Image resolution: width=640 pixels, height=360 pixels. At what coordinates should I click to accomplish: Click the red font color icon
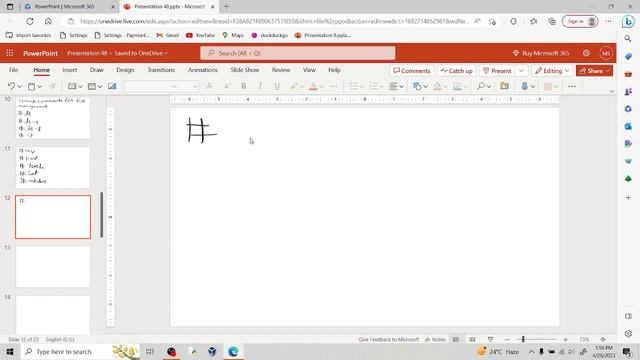(x=313, y=86)
